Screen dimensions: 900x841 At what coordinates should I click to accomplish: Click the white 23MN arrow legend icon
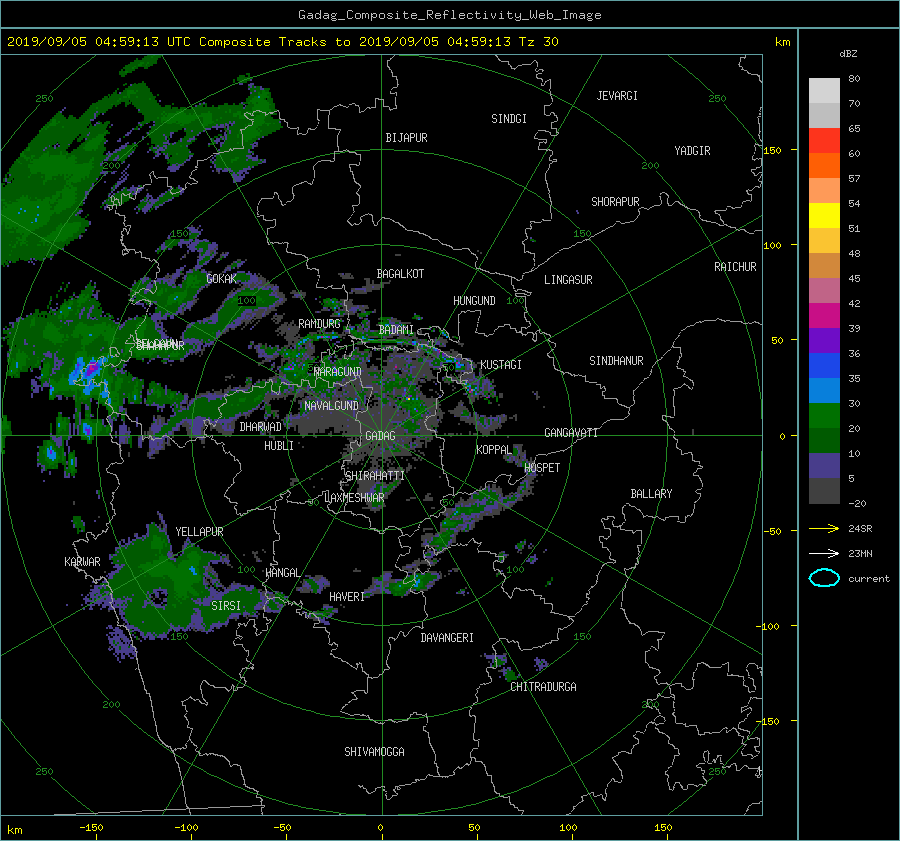[x=824, y=553]
